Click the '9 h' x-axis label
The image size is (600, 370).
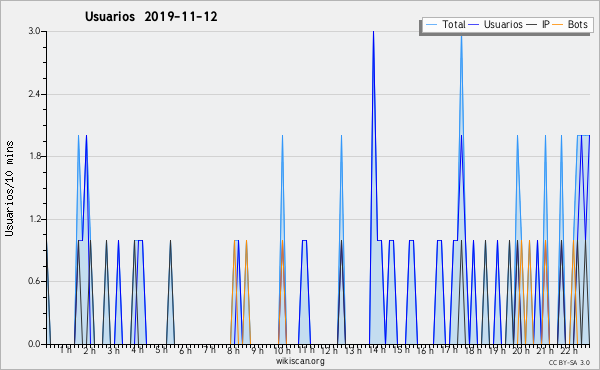click(258, 350)
